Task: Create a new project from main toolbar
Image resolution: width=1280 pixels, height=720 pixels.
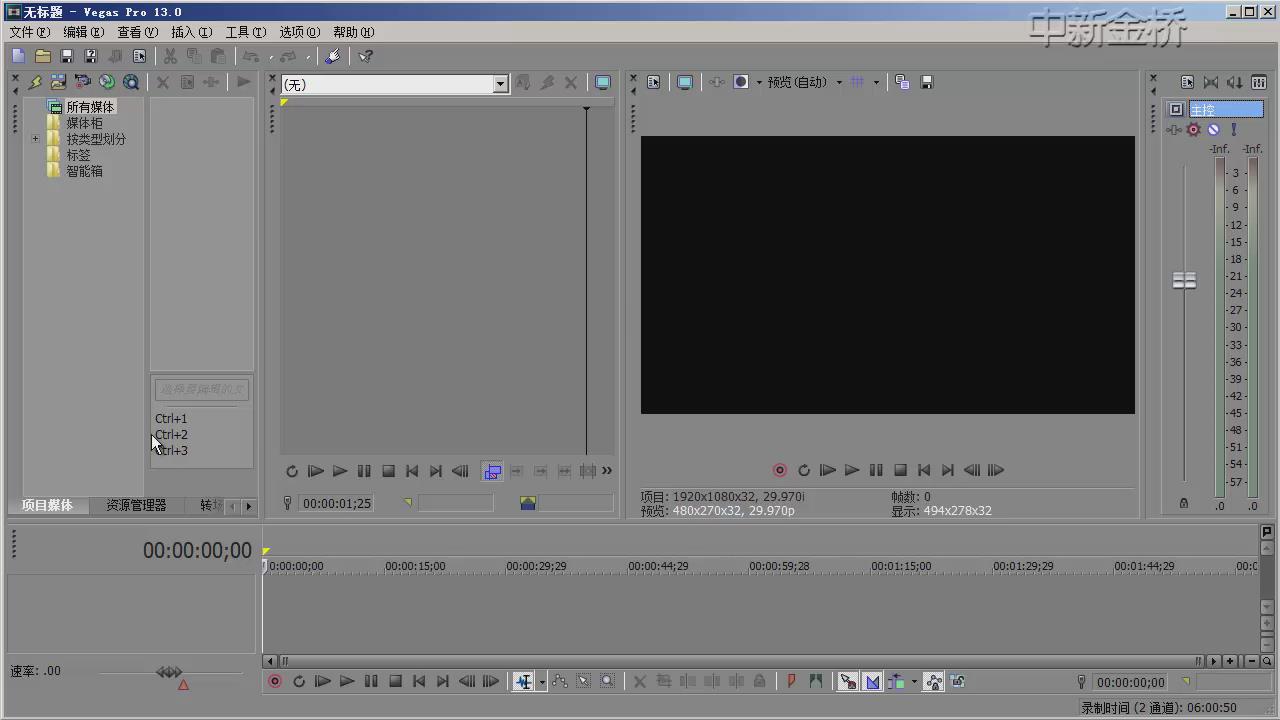Action: click(x=19, y=57)
